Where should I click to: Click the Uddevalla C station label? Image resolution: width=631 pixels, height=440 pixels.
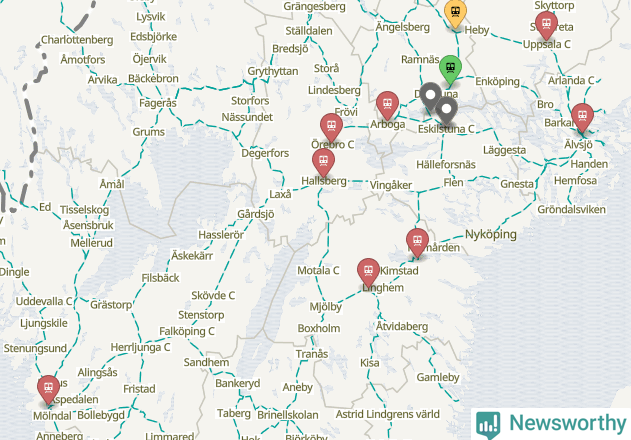click(x=44, y=302)
